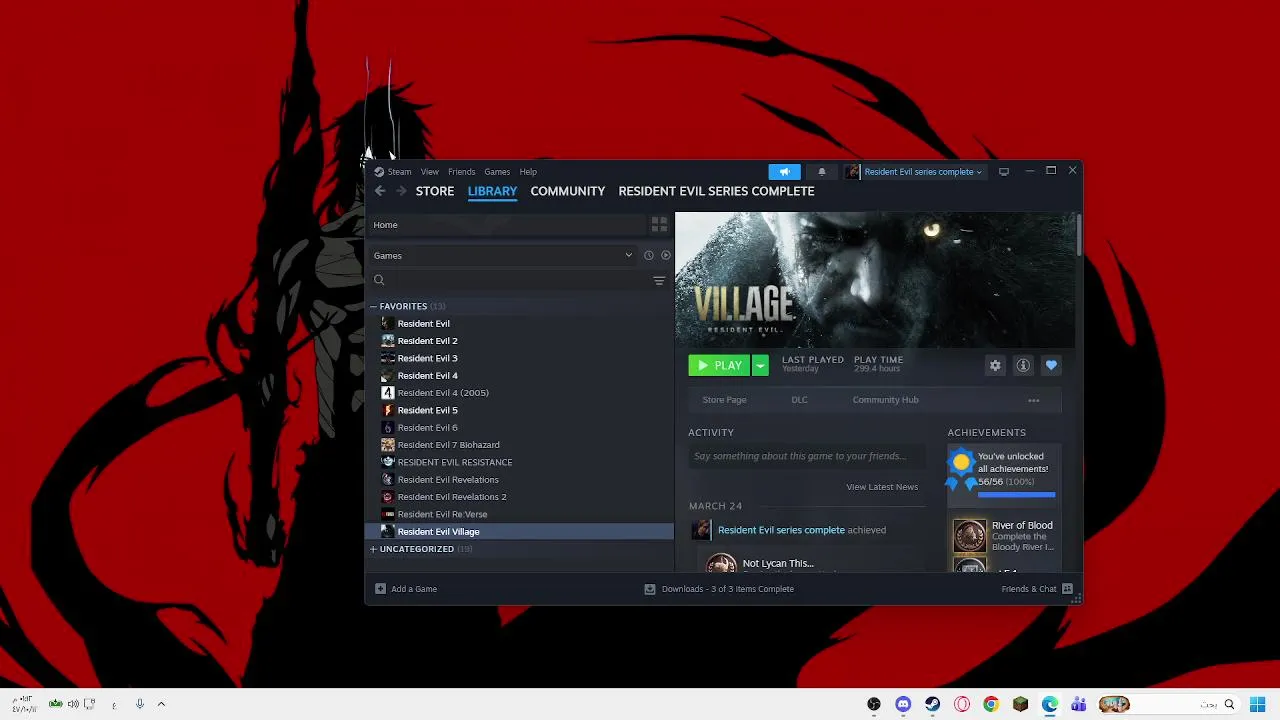Screen dimensions: 1280x720
Task: Click the green PLAY button
Action: click(719, 366)
